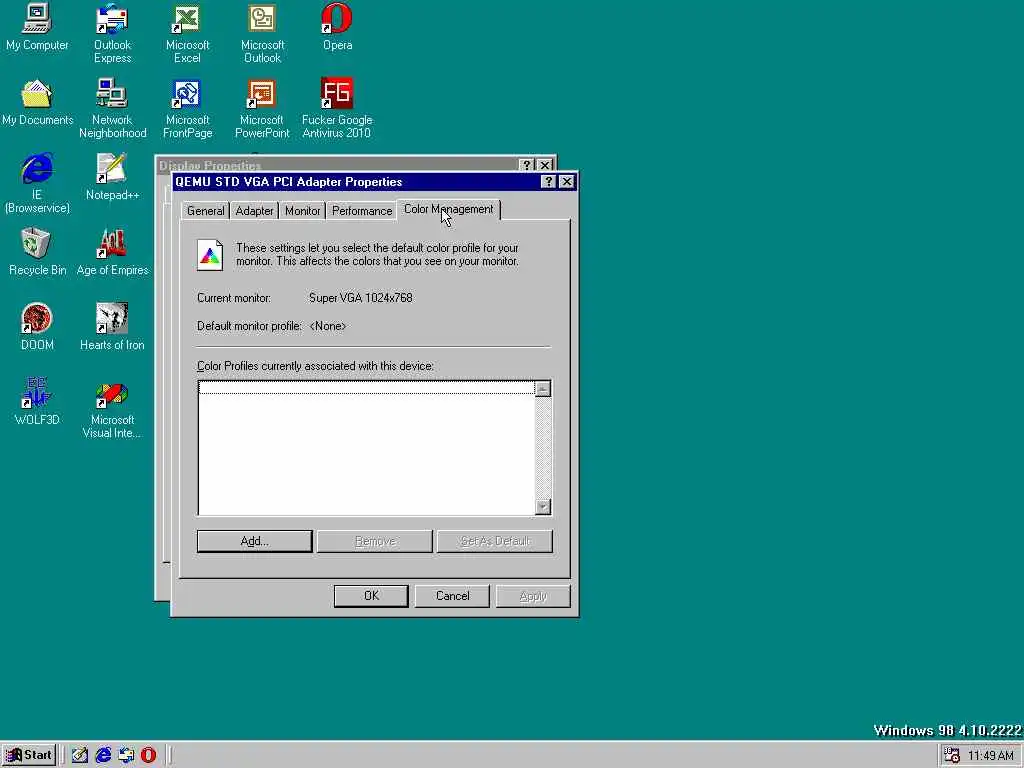Screen dimensions: 1024x768
Task: Open Internet Explorer from quick launch
Action: pyautogui.click(x=103, y=755)
